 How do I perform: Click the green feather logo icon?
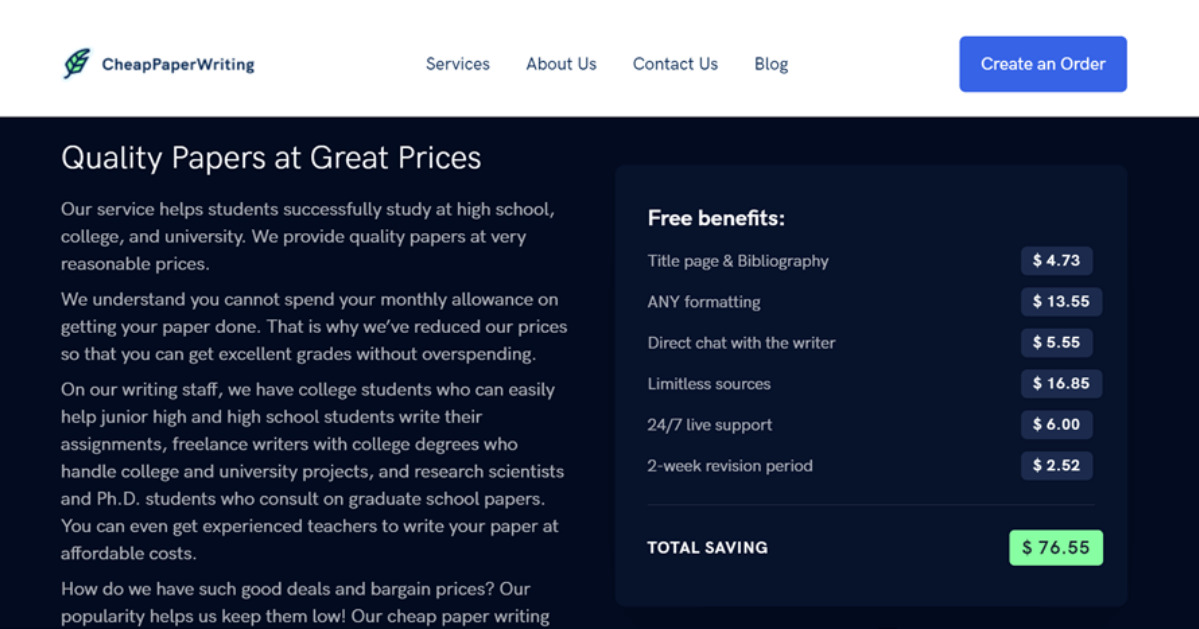[76, 64]
